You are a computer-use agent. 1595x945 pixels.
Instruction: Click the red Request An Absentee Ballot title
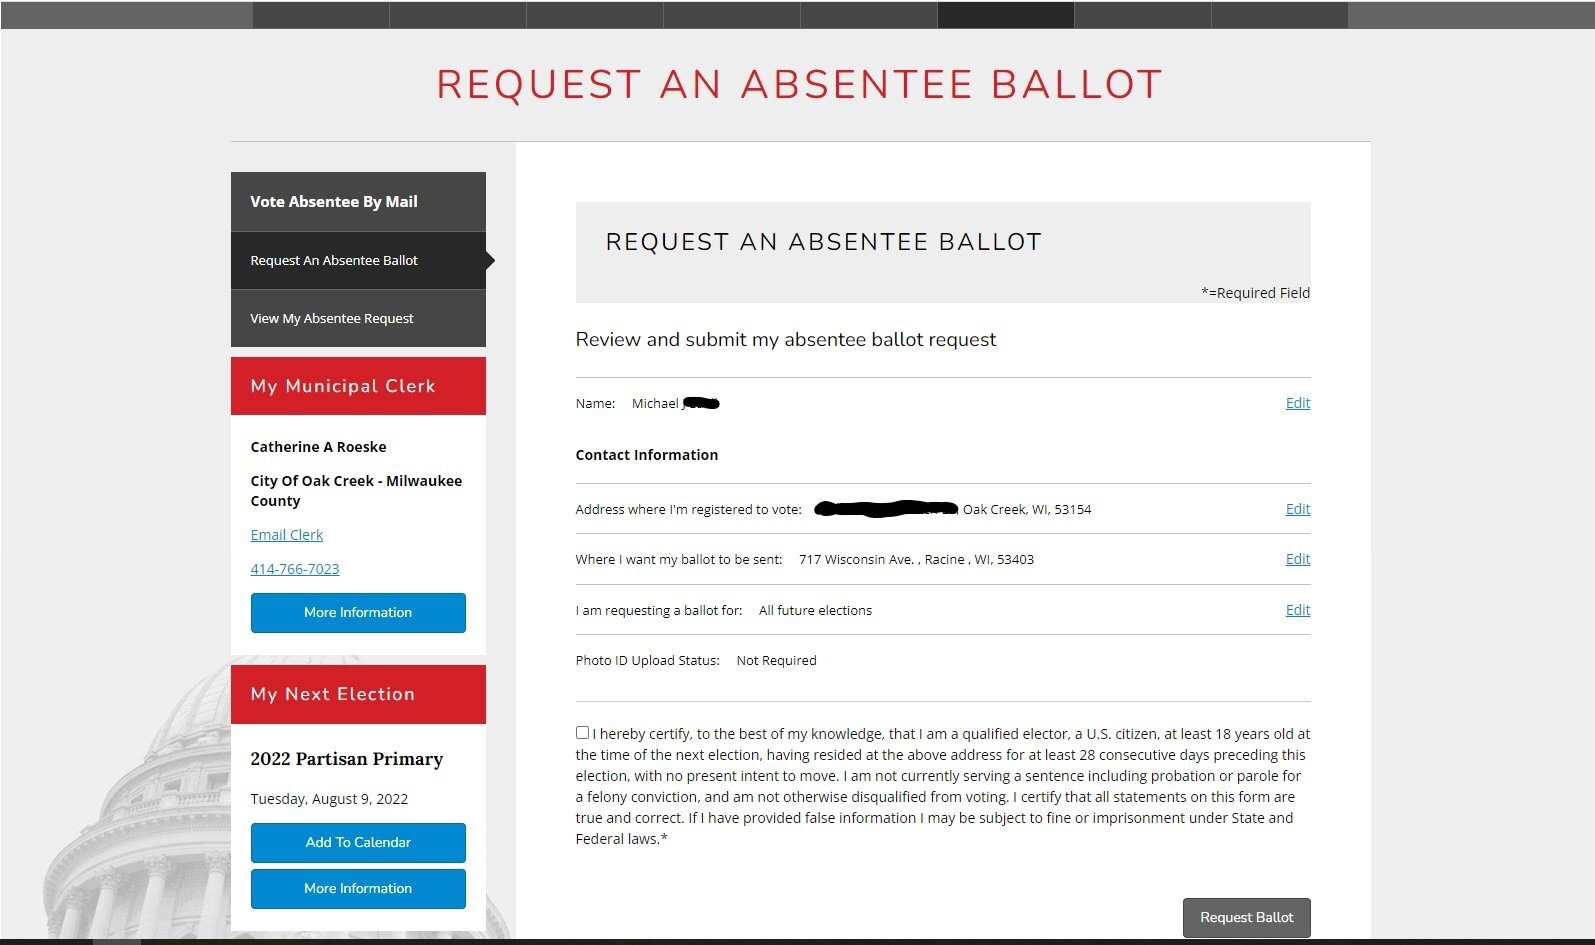click(x=799, y=85)
